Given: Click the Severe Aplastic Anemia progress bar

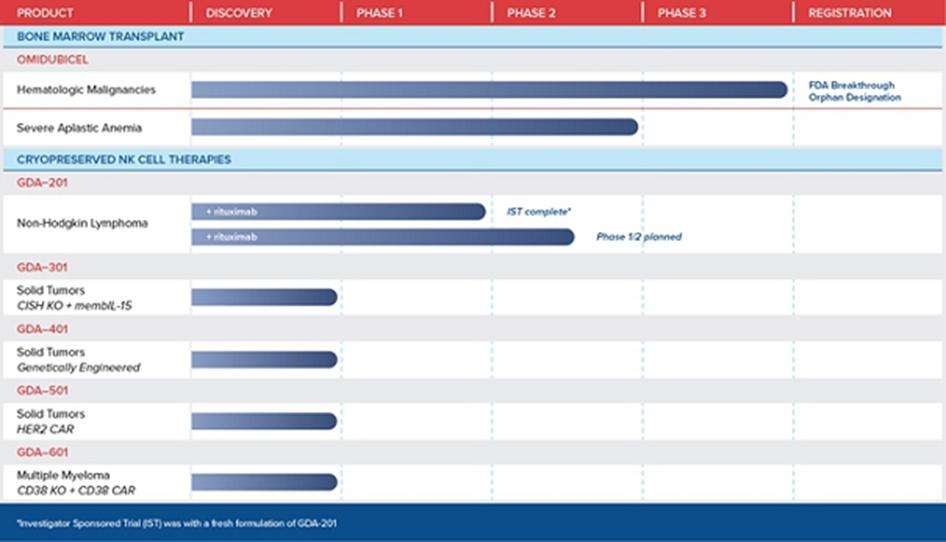Looking at the screenshot, I should click(414, 127).
